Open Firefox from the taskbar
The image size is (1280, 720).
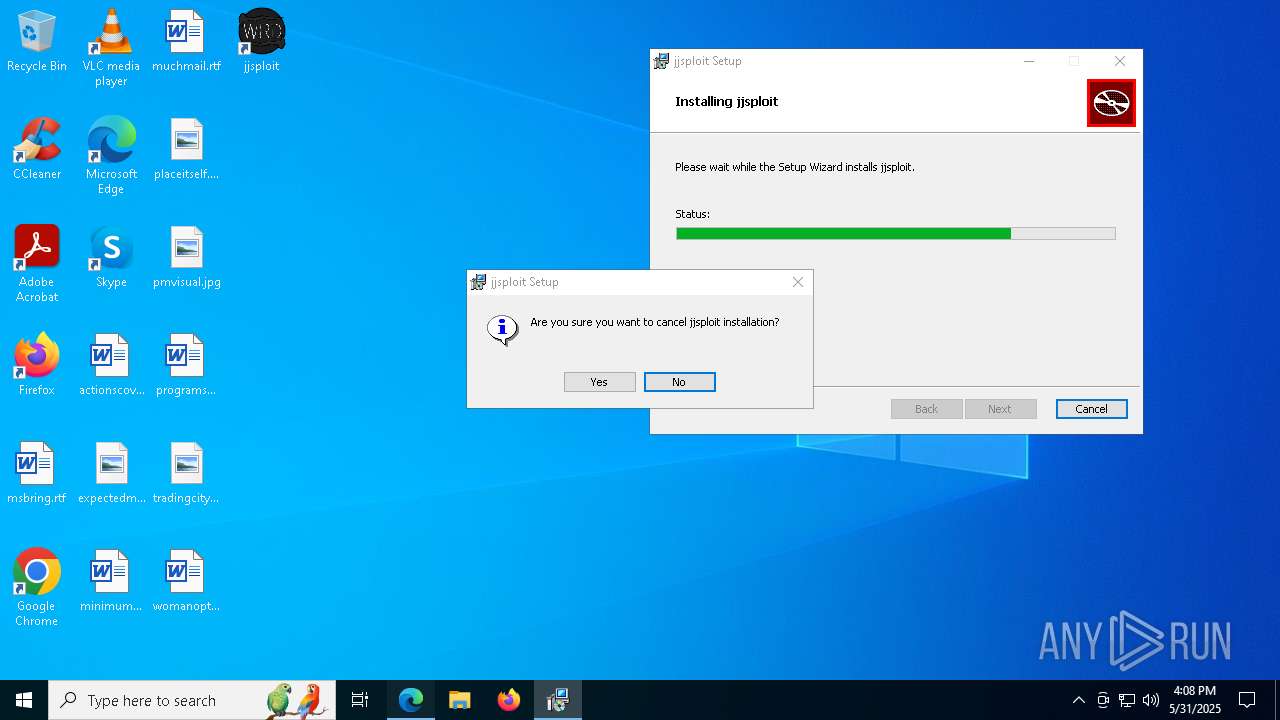pyautogui.click(x=509, y=700)
